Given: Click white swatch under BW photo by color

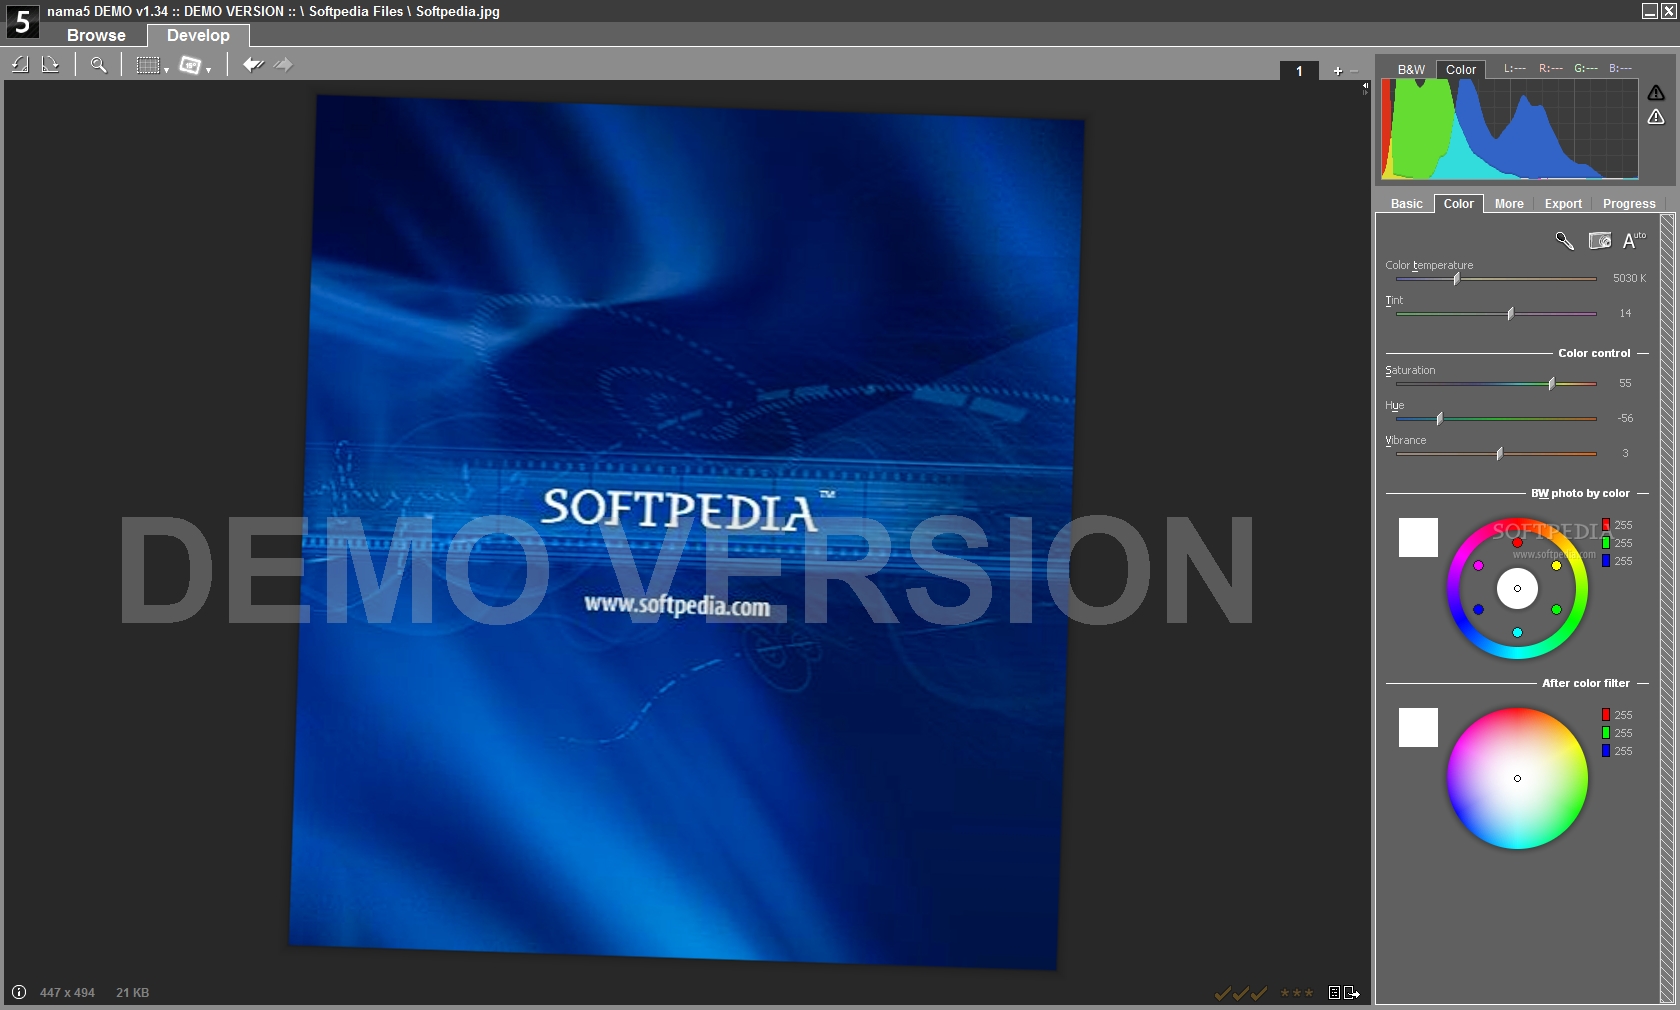Looking at the screenshot, I should tap(1418, 537).
